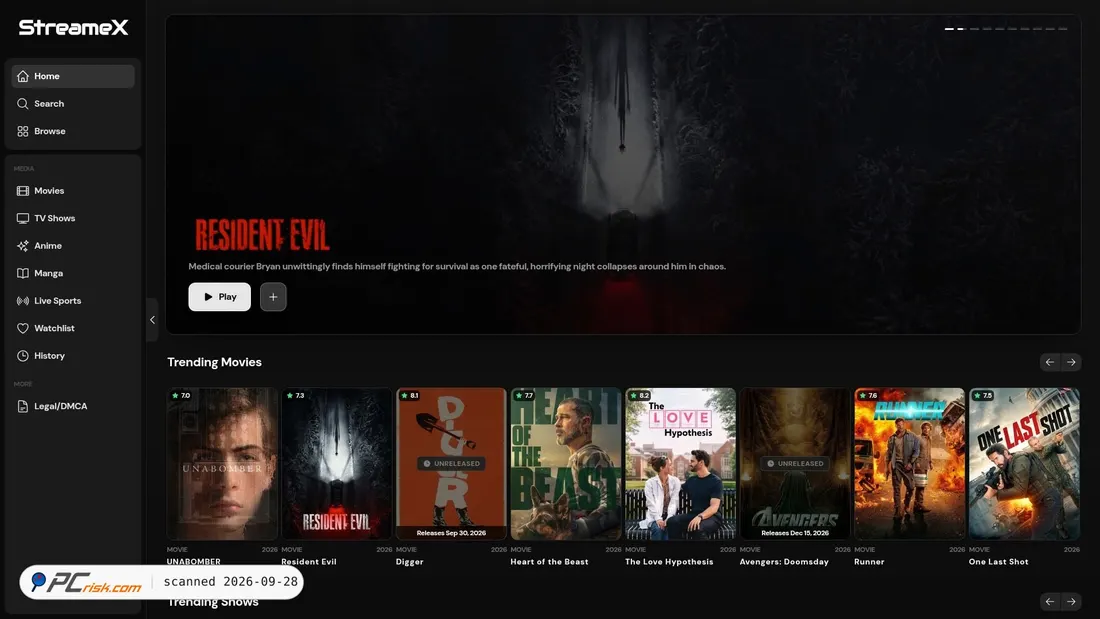Click the StreameX logo
The height and width of the screenshot is (619, 1100).
click(73, 27)
